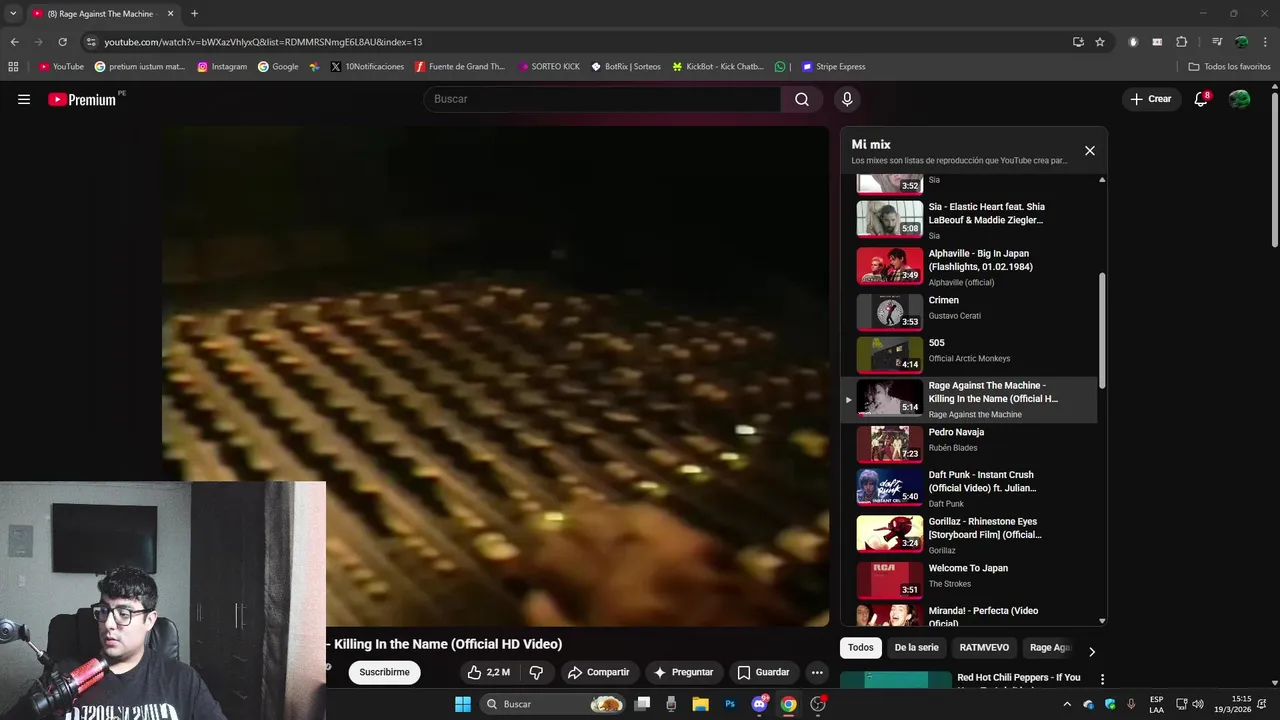1280x720 pixels.
Task: Open the BotRix | Sorteos bookmark
Action: (x=626, y=67)
